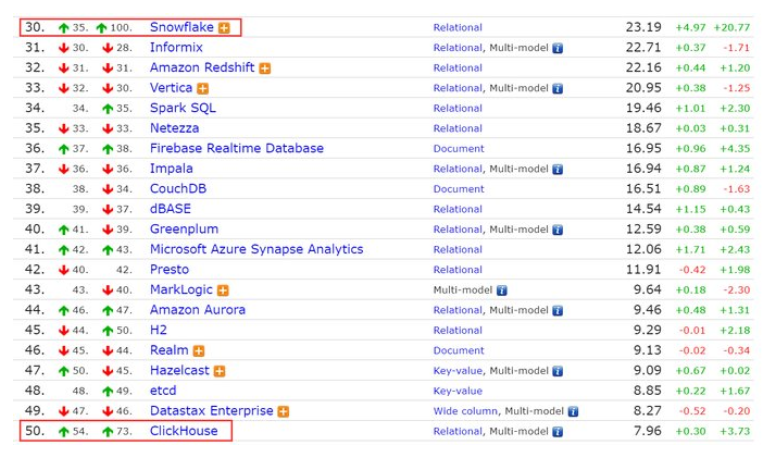Open the Datastax Enterprise link
The image size is (781, 461).
211,411
